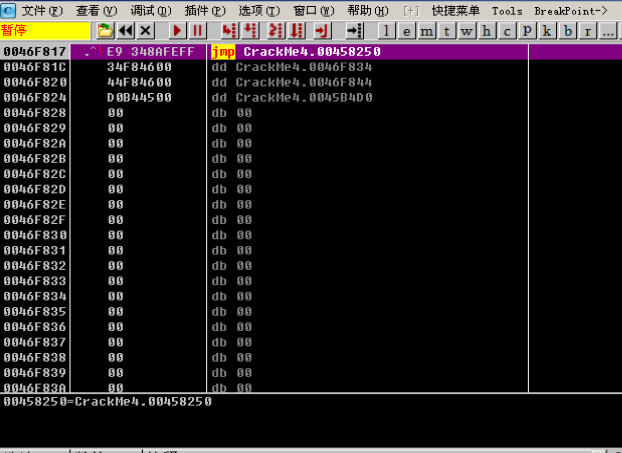Image resolution: width=622 pixels, height=453 pixels.
Task: Click the Open file folder icon
Action: click(105, 30)
